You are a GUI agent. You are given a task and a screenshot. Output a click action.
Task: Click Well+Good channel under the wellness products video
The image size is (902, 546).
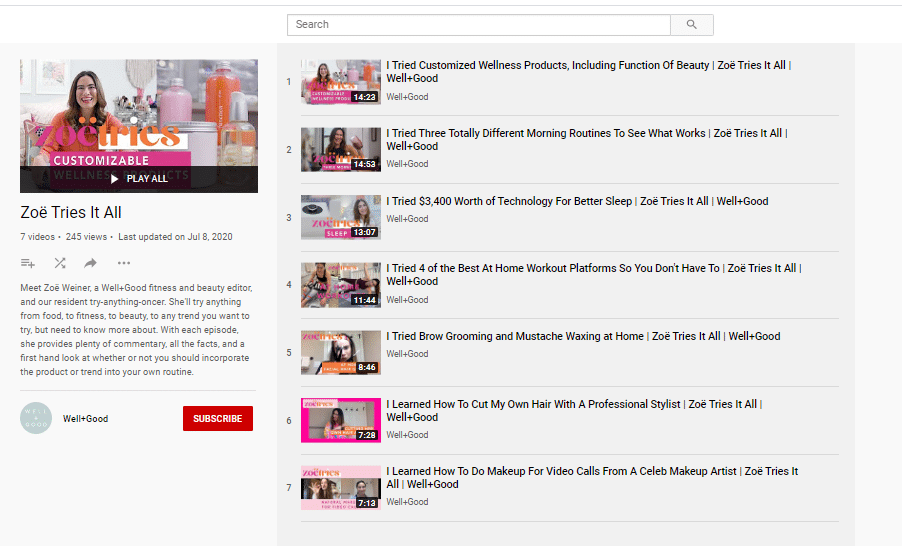[407, 97]
